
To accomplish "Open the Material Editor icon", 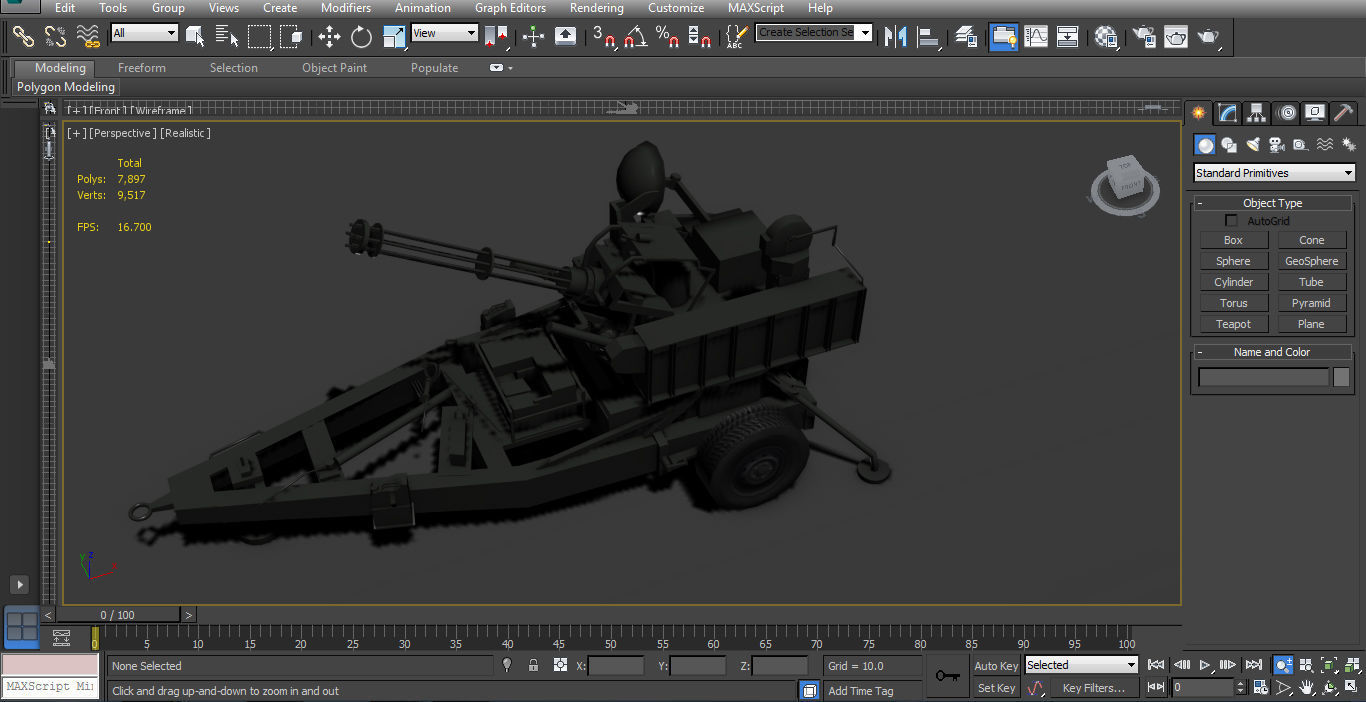I will pos(1105,37).
